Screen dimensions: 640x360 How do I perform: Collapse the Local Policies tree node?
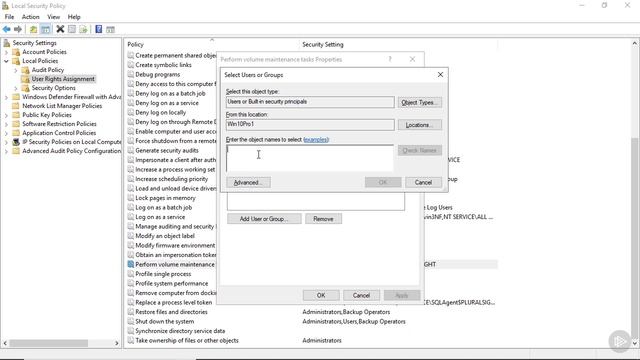pyautogui.click(x=7, y=61)
